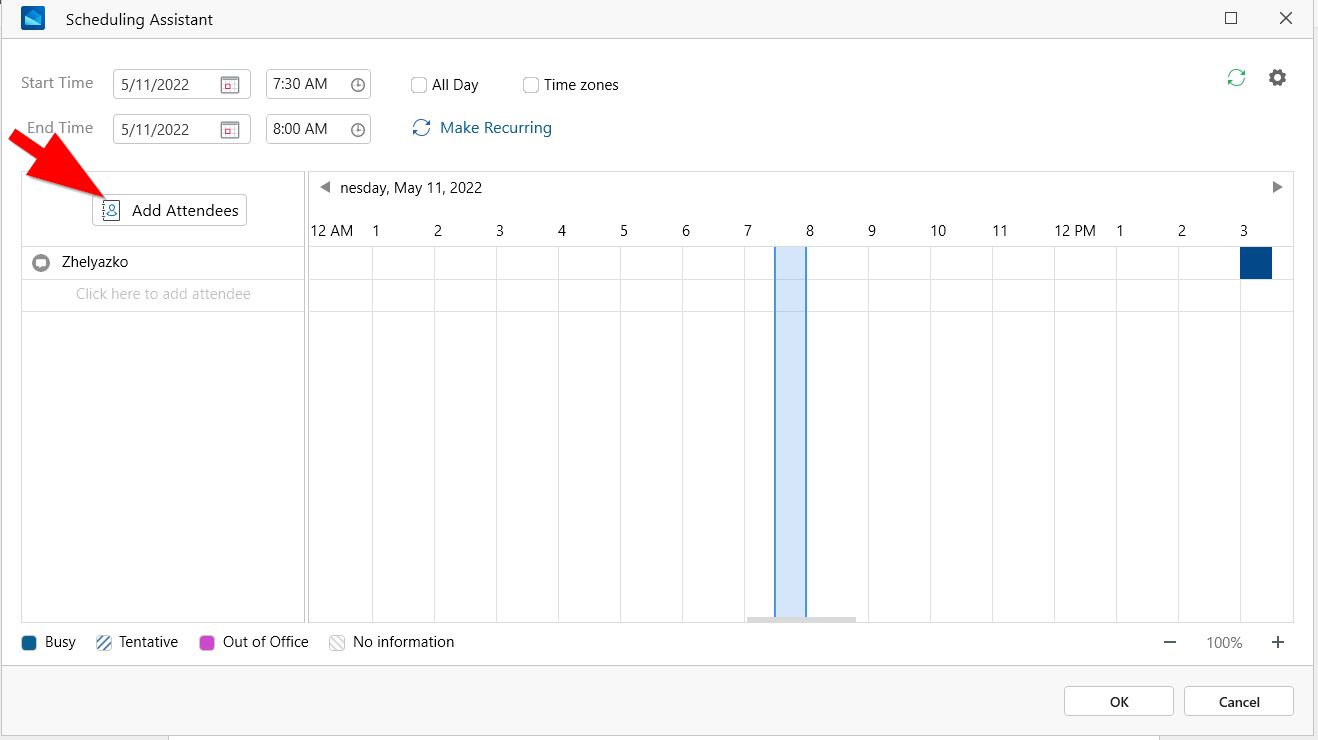Click the horizontal timeline scrollbar thumb
The width and height of the screenshot is (1318, 740).
(801, 620)
